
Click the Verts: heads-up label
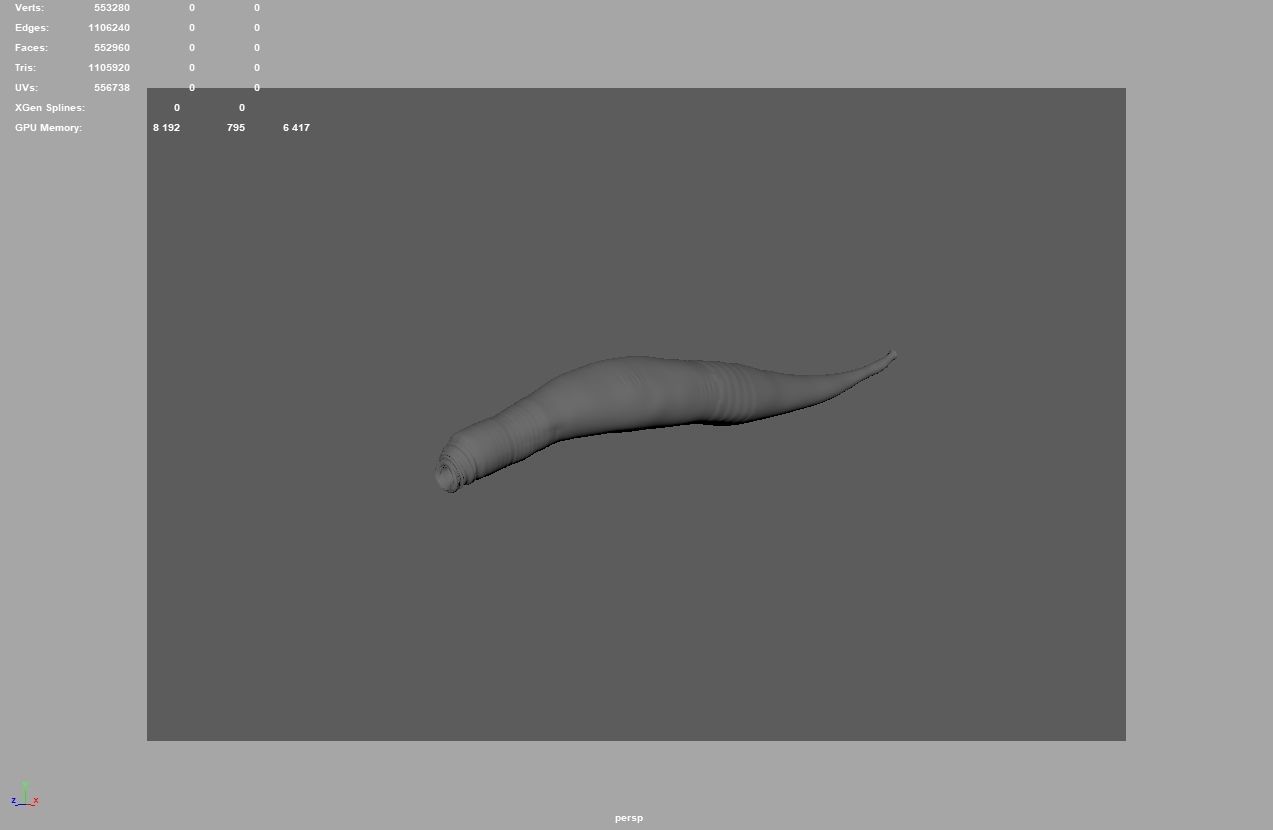pyautogui.click(x=29, y=8)
